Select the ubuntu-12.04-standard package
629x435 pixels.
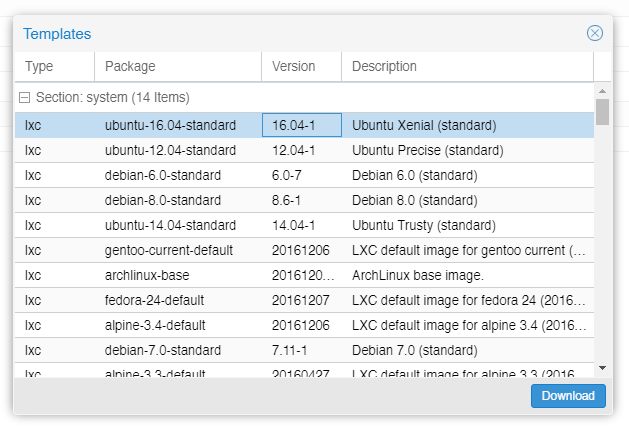point(170,150)
